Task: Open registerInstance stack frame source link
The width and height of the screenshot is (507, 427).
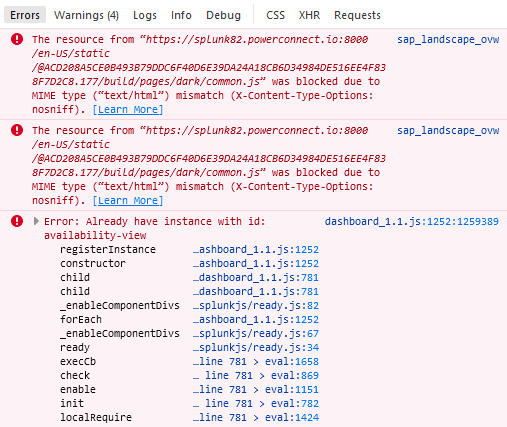Action: coord(256,249)
